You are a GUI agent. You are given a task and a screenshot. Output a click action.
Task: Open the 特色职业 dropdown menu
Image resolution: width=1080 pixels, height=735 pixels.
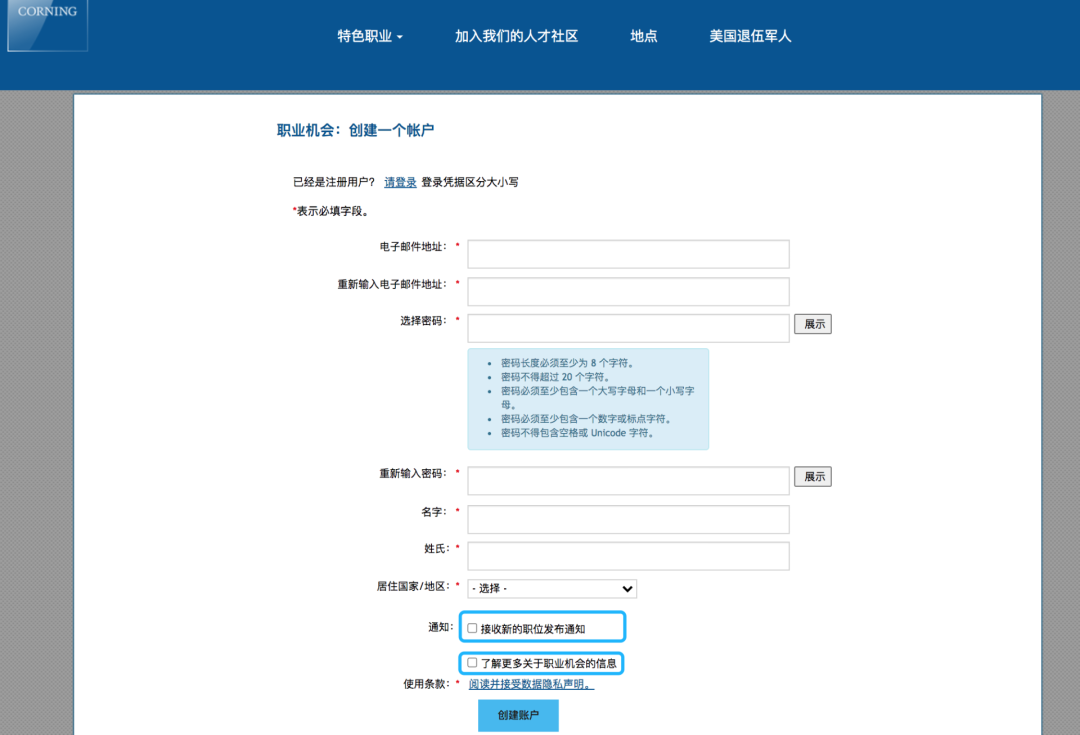[x=370, y=37]
